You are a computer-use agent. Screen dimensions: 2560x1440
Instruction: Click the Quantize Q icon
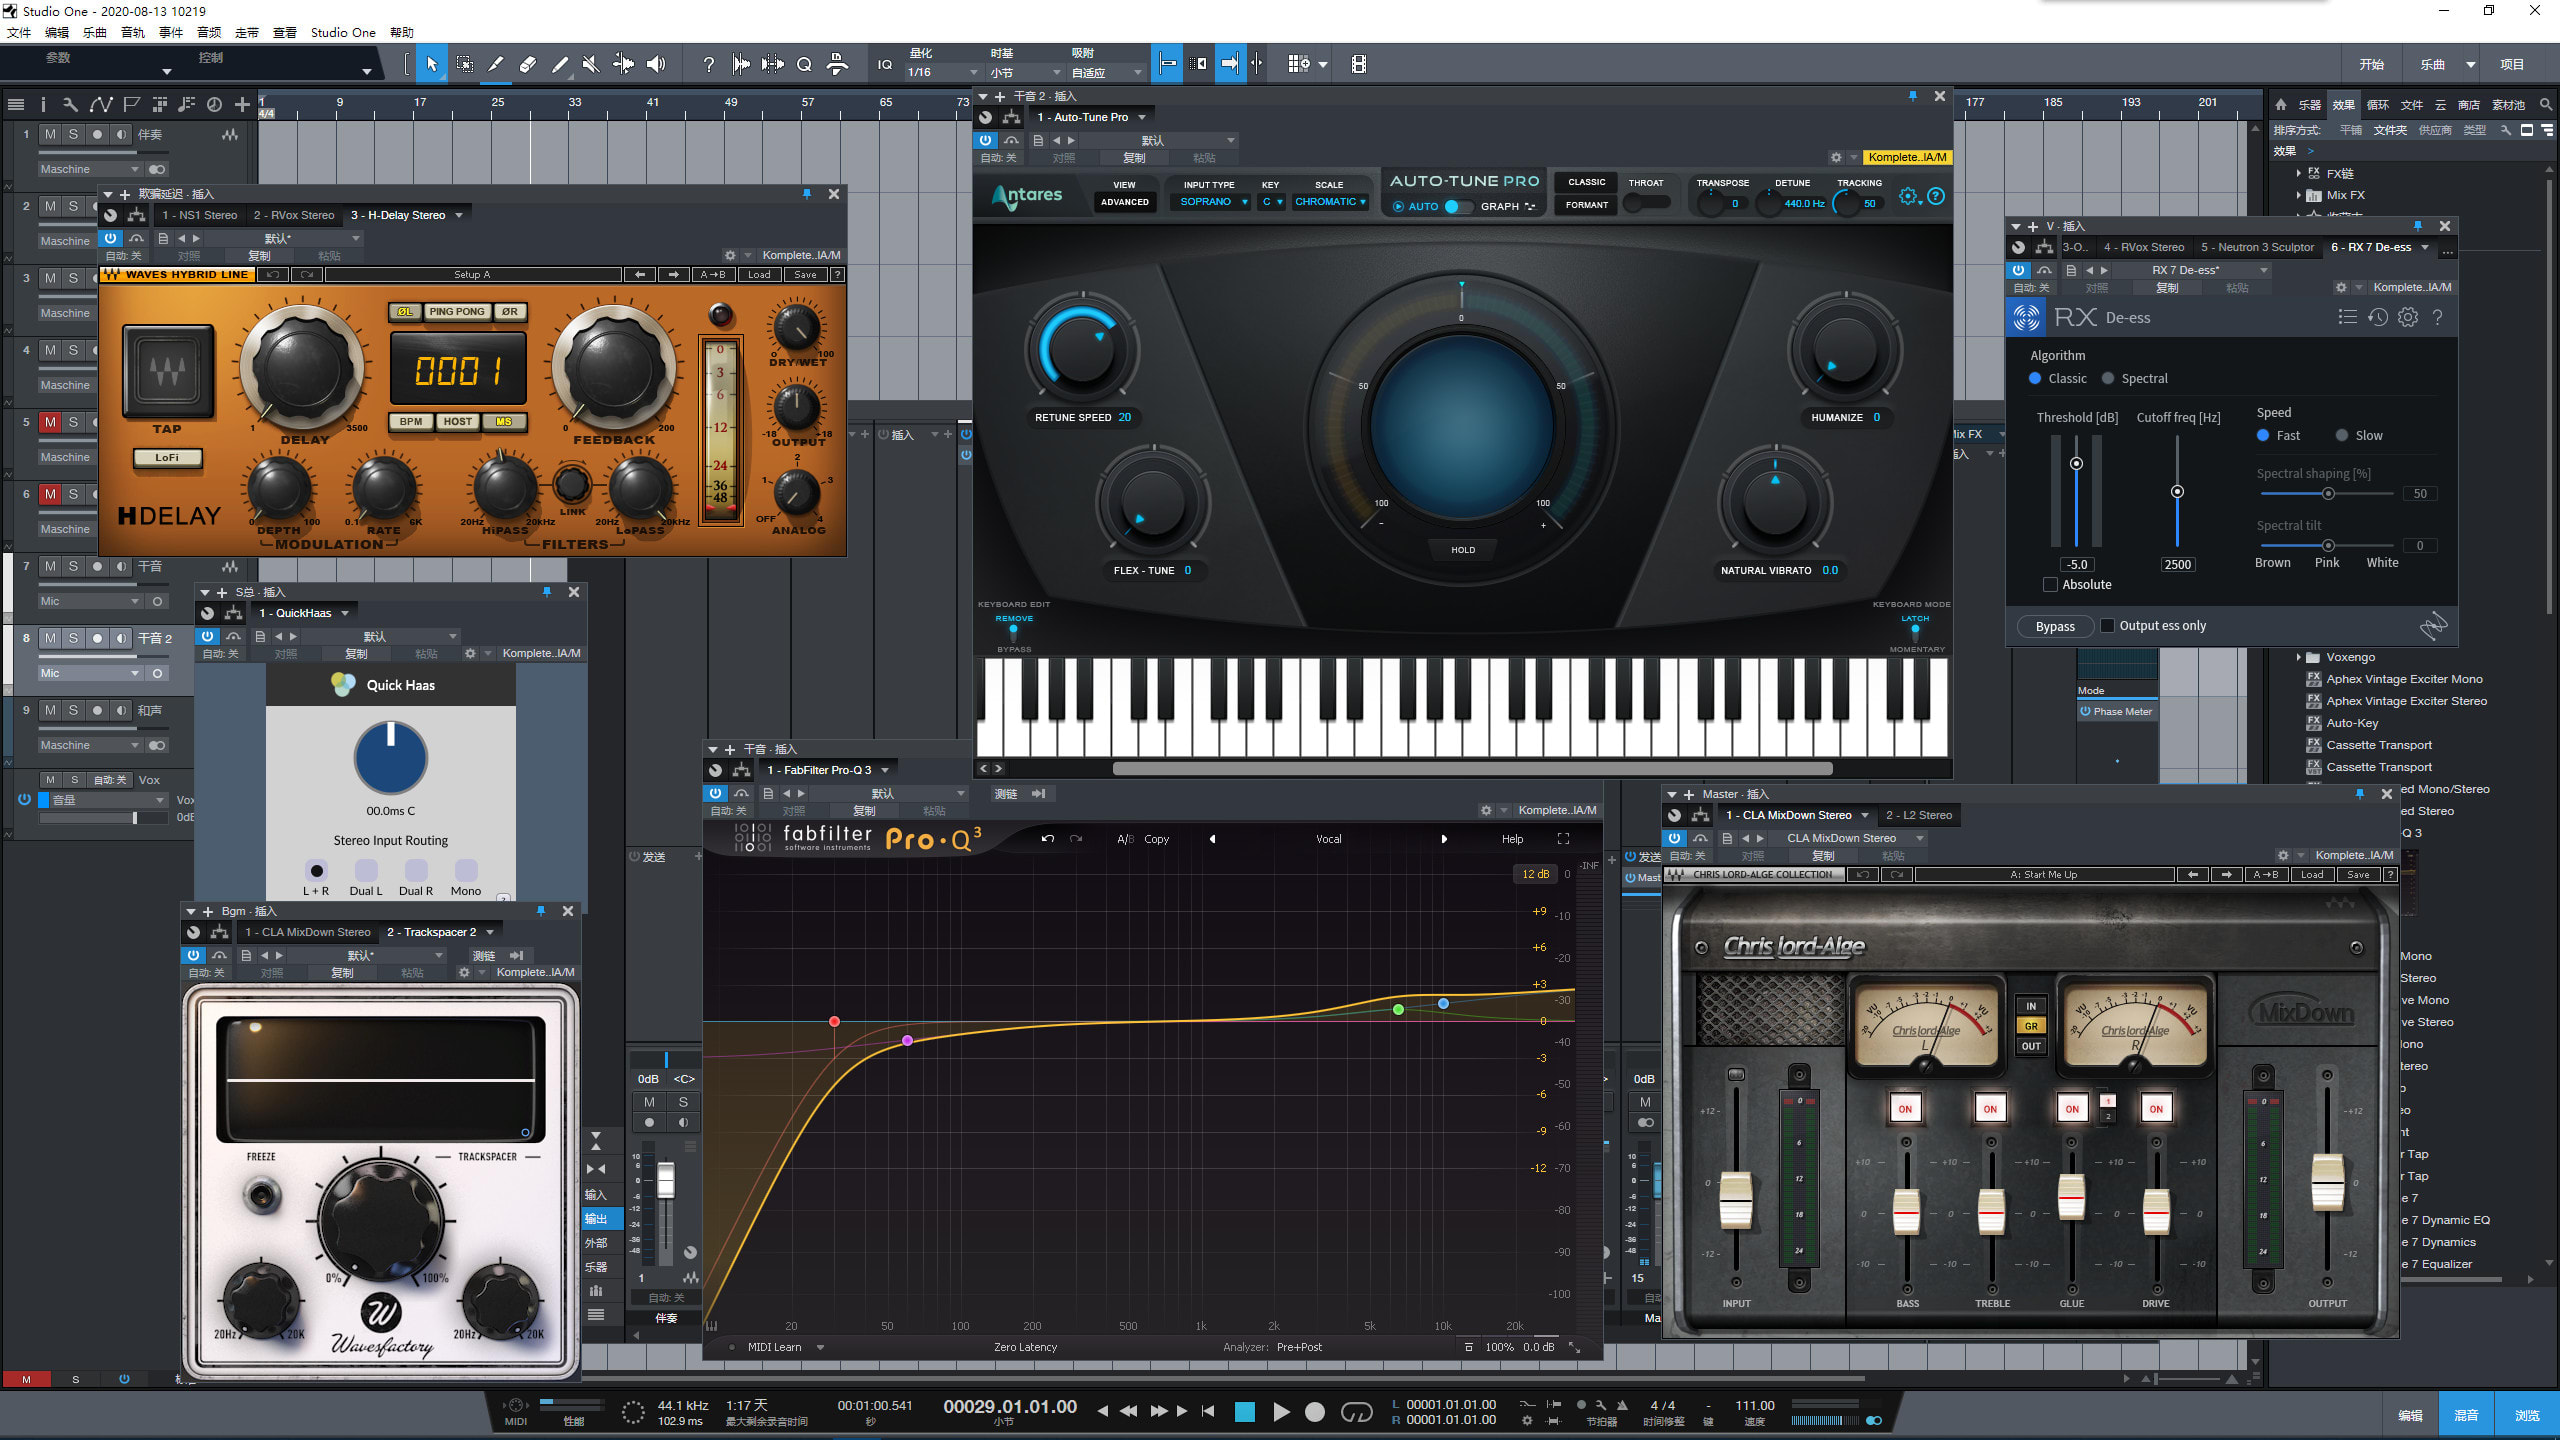tap(804, 64)
